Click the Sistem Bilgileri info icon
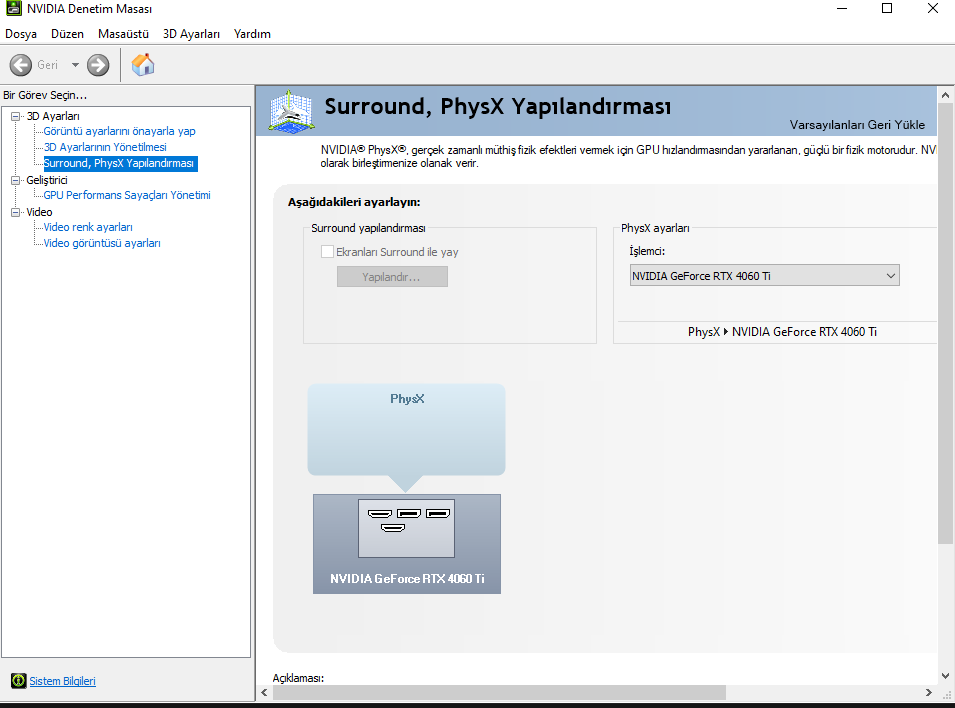 19,681
